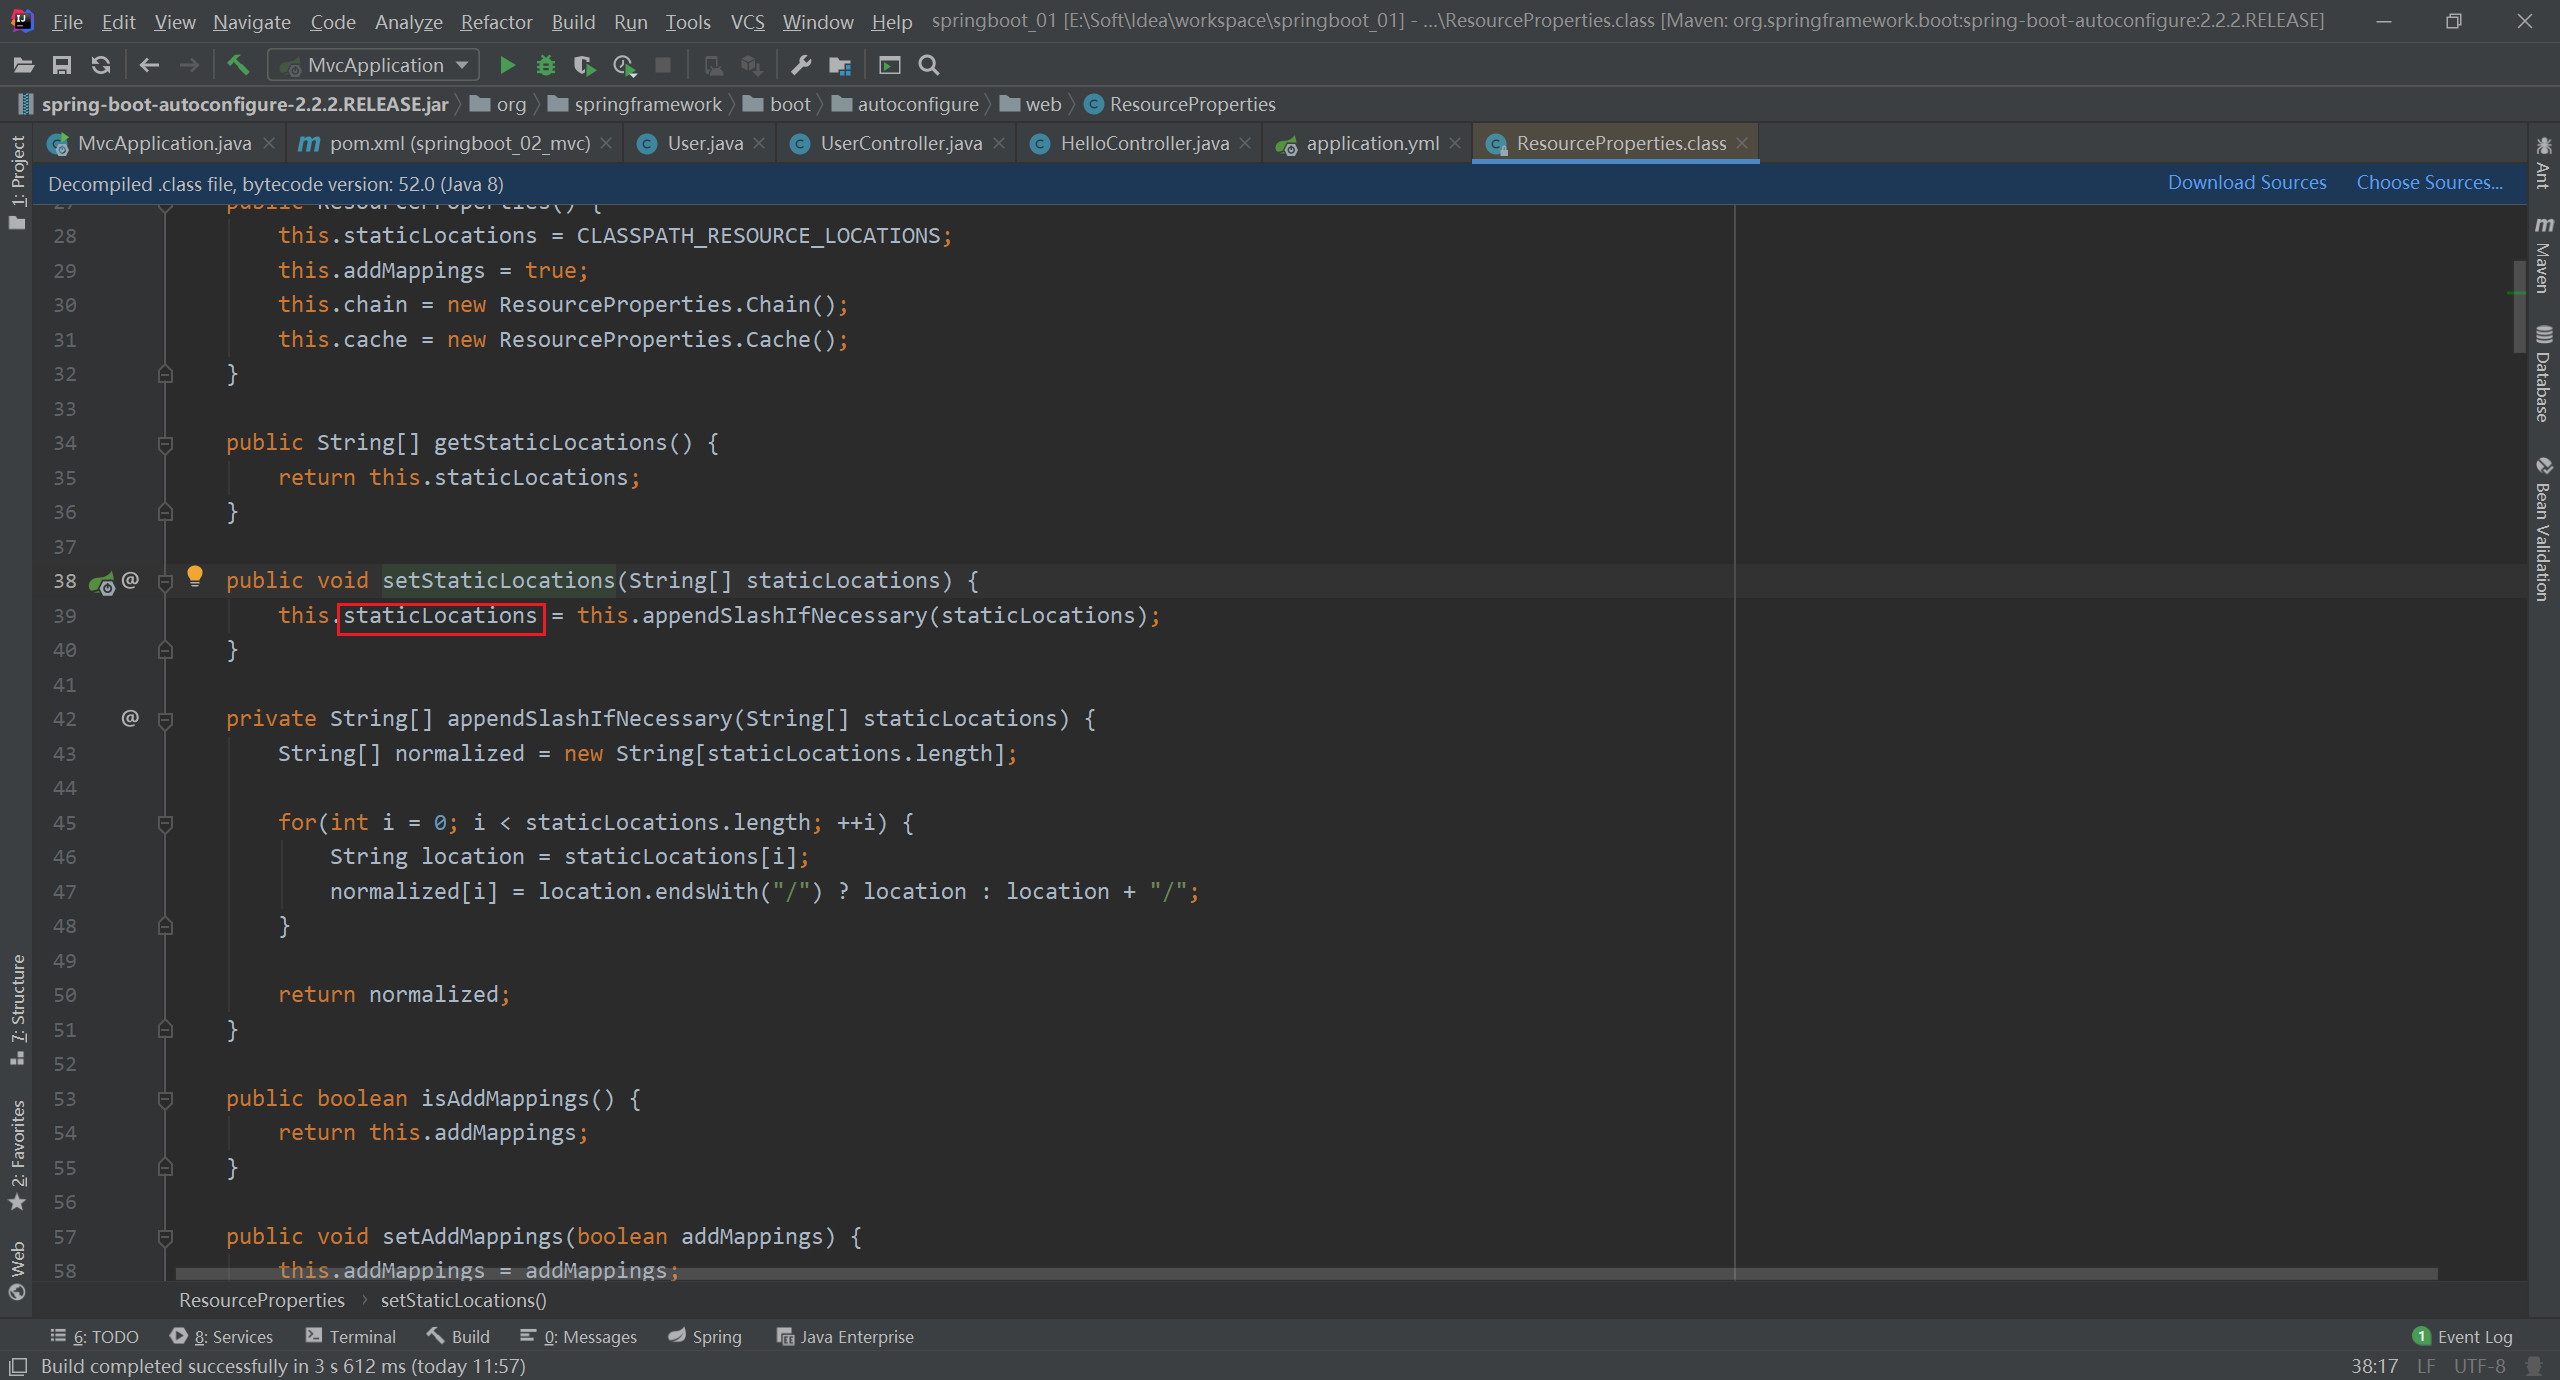
Task: Navigate back with the left arrow icon
Action: click(x=149, y=65)
